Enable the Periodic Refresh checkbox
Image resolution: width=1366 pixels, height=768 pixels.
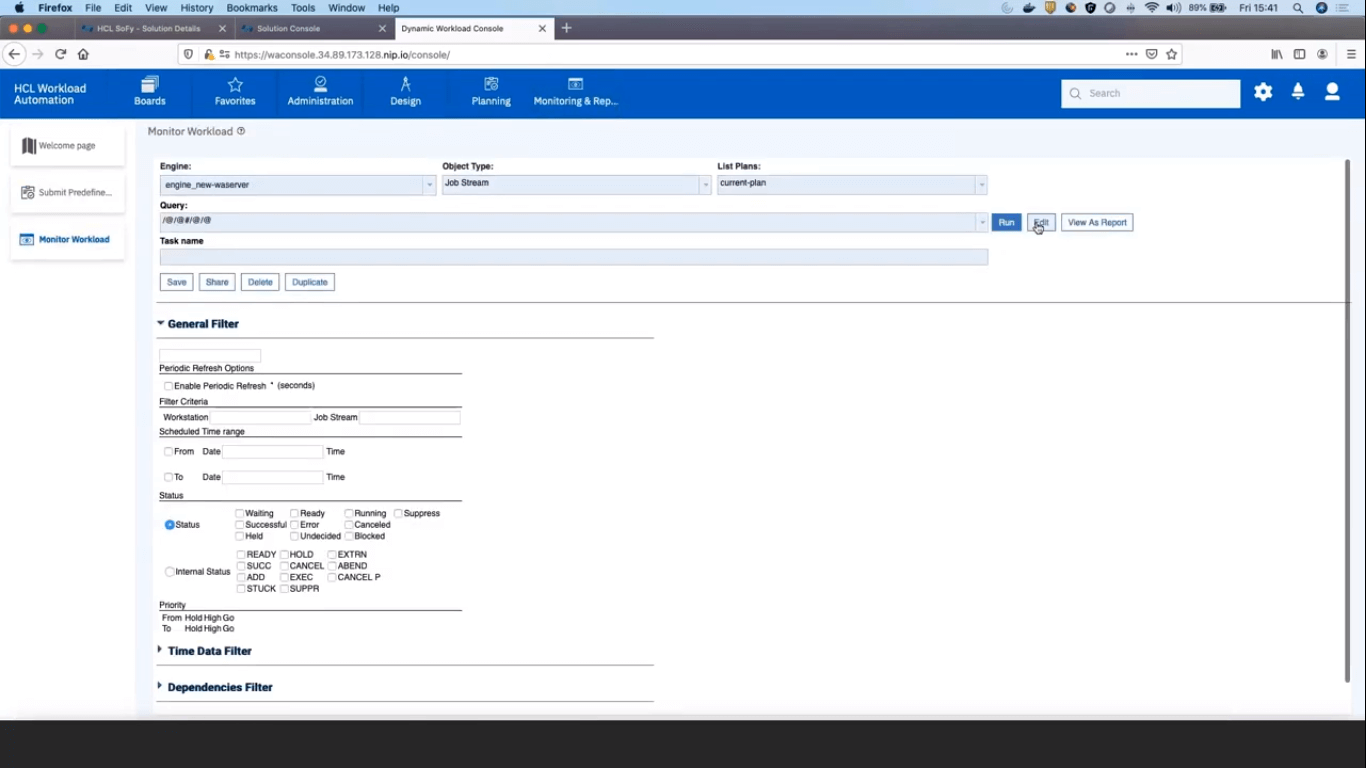click(168, 386)
